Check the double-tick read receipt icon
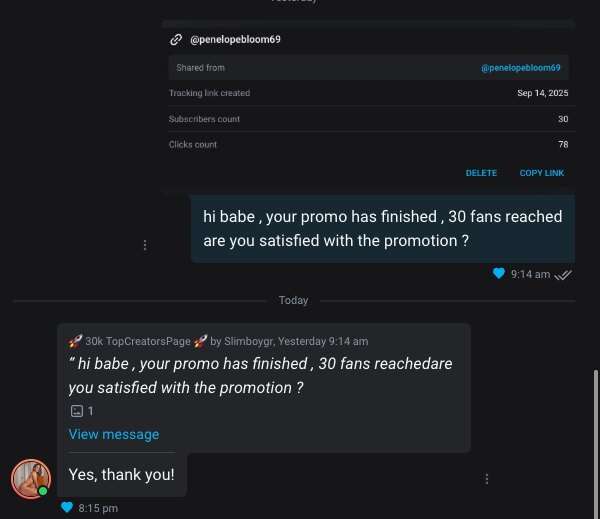This screenshot has height=519, width=600. tap(563, 275)
